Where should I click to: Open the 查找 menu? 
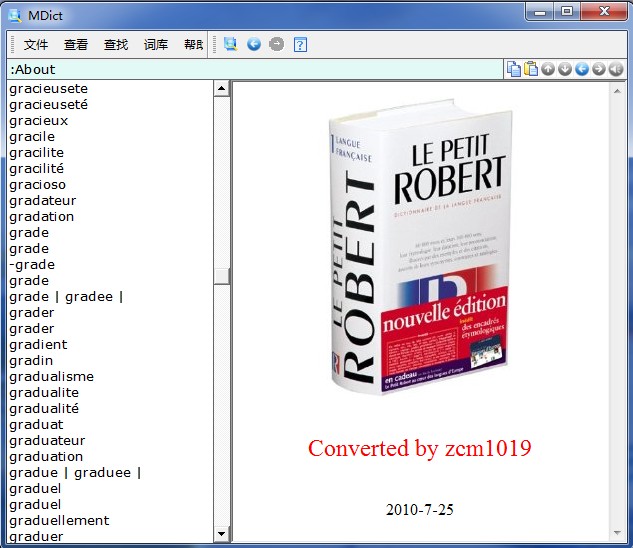(x=116, y=45)
